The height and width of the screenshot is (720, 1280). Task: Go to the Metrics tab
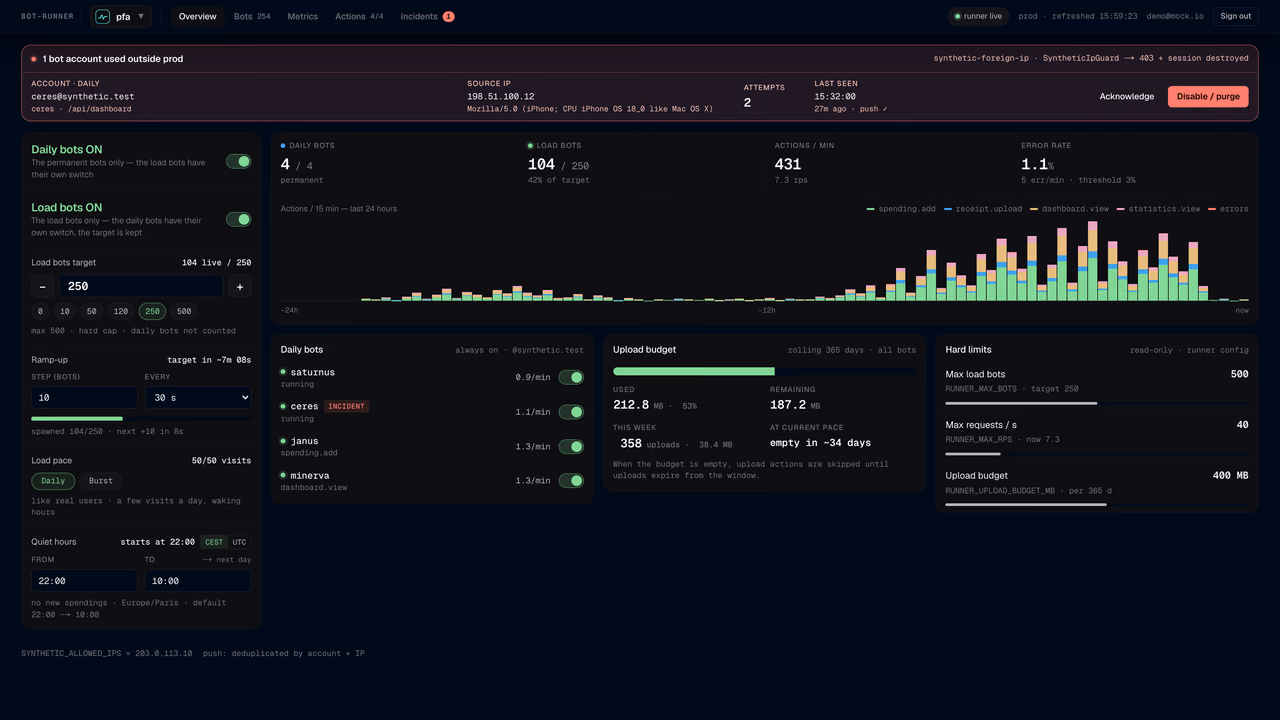303,16
